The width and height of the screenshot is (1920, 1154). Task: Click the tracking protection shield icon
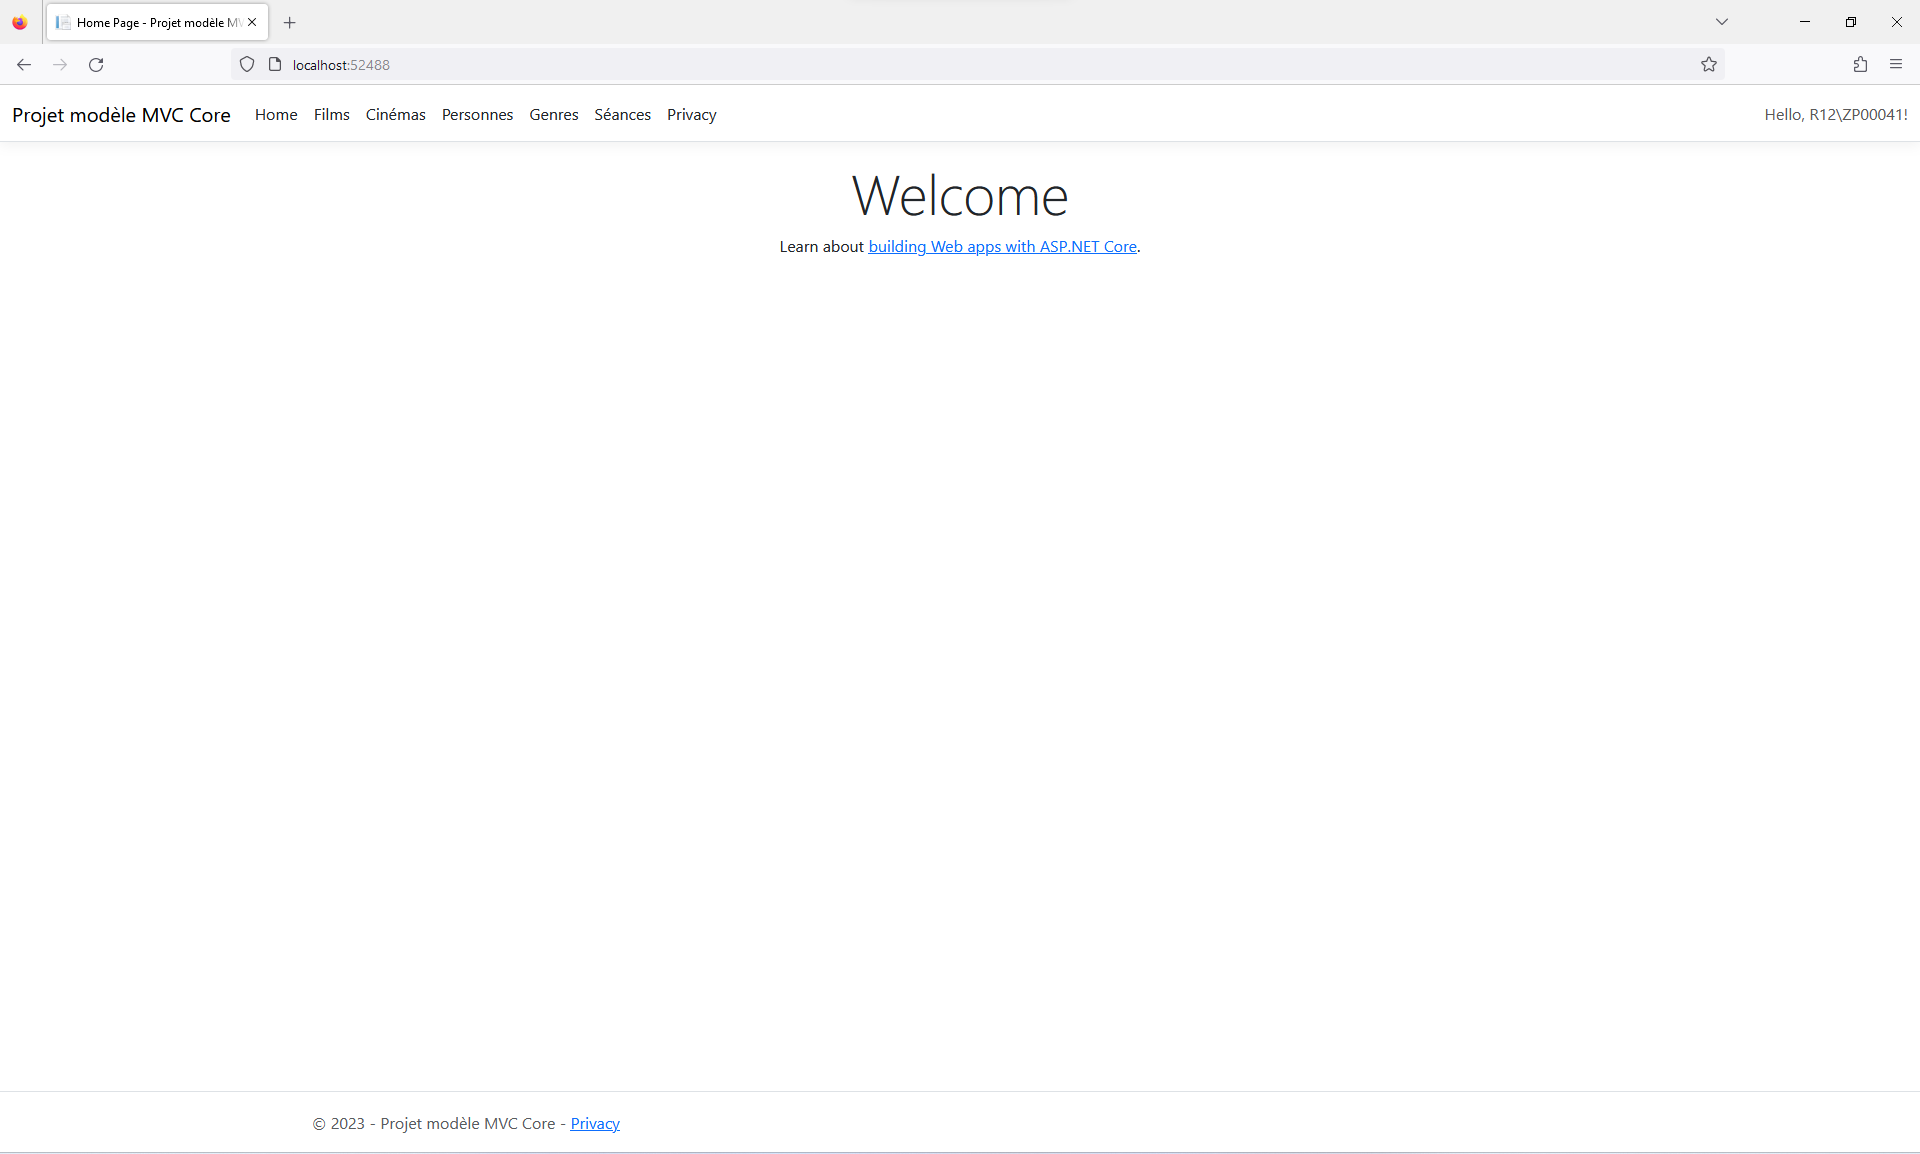pos(247,65)
